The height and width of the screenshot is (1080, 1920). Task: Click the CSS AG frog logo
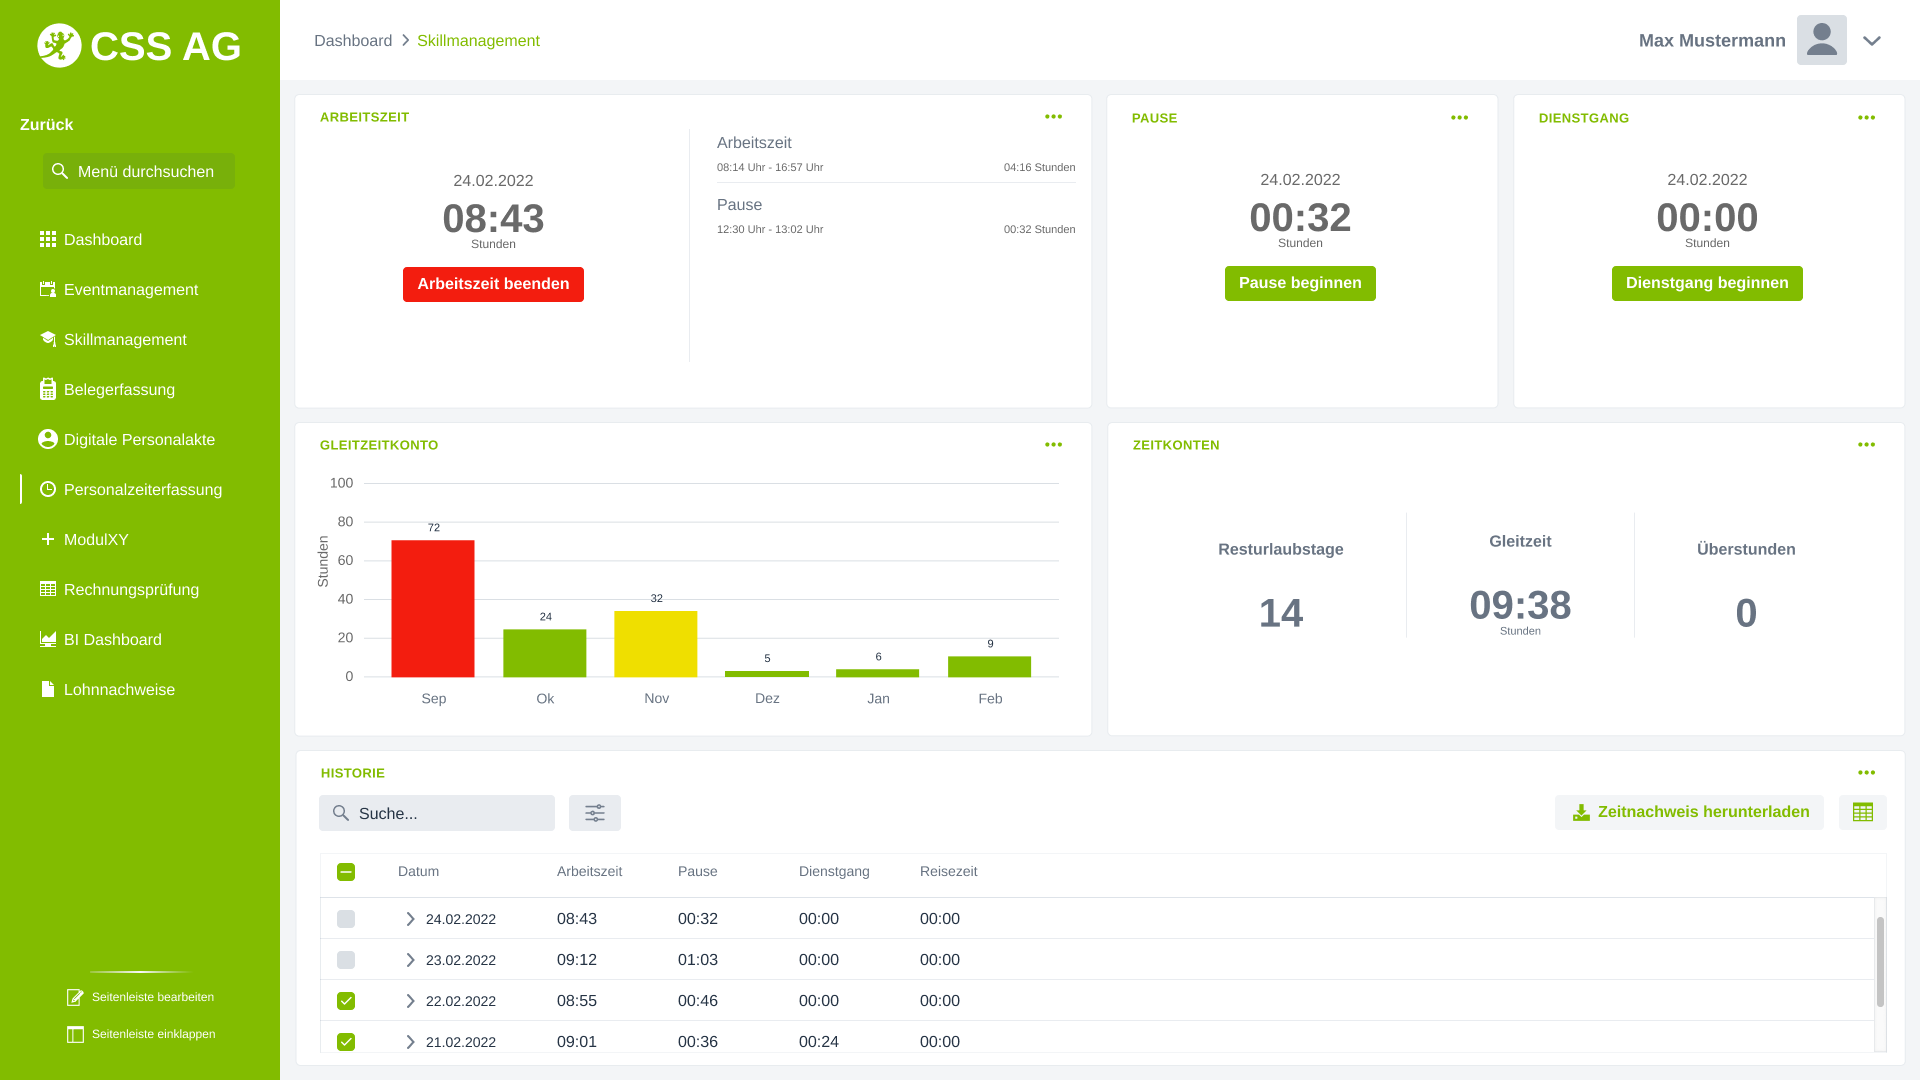[59, 46]
